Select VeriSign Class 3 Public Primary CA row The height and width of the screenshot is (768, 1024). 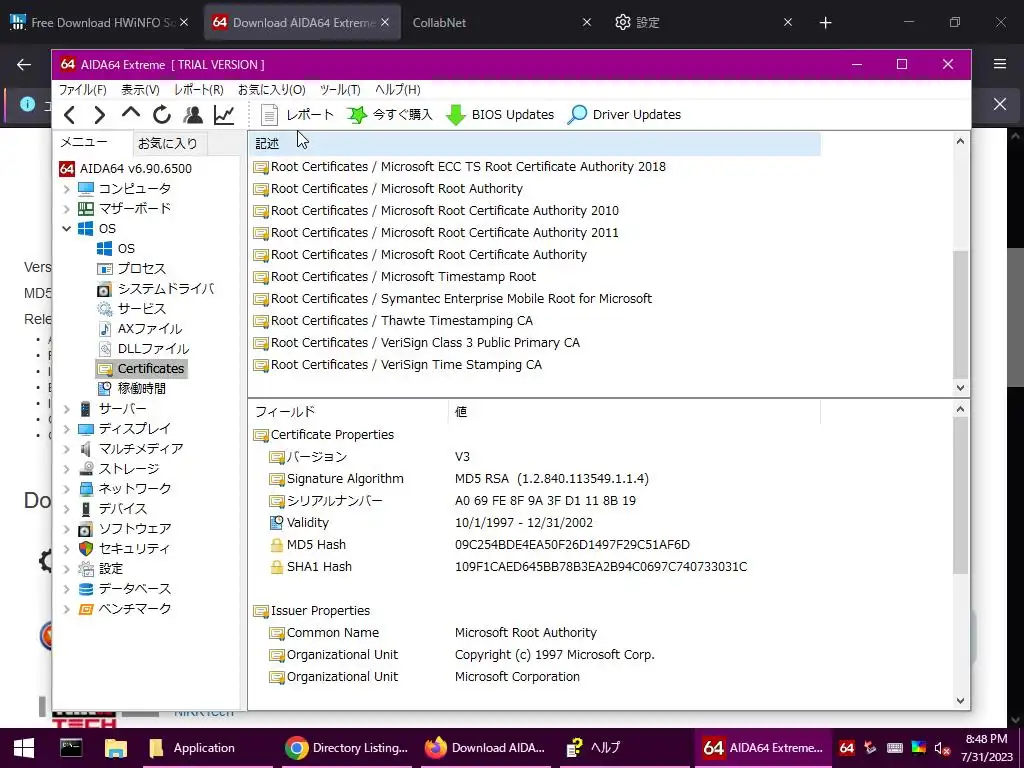[416, 343]
